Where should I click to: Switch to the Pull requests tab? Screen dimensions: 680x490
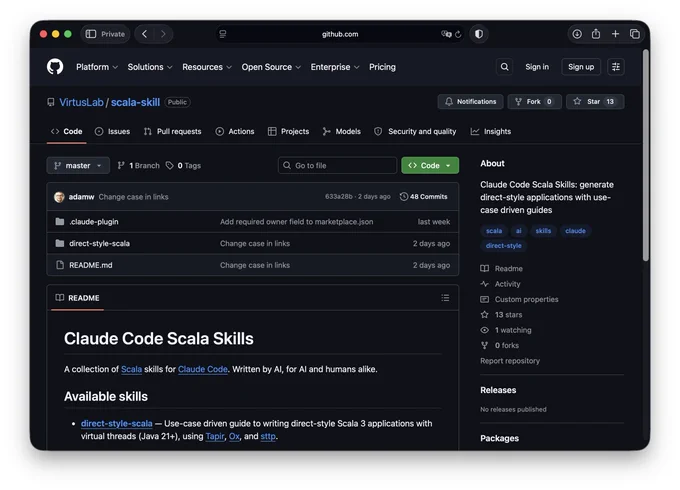[x=172, y=131]
